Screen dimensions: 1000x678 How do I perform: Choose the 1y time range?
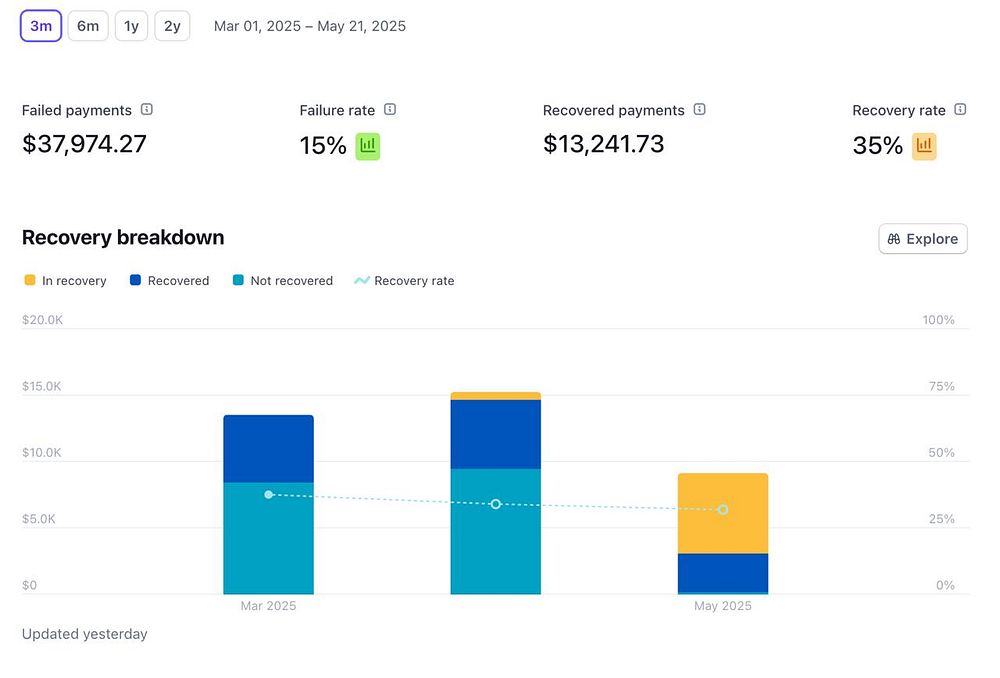(131, 26)
